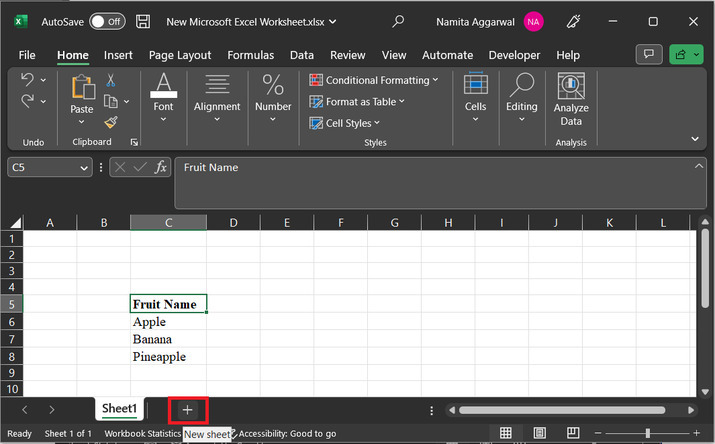Expand the Redo history dropdown arrow
The image size is (715, 444).
[x=43, y=101]
